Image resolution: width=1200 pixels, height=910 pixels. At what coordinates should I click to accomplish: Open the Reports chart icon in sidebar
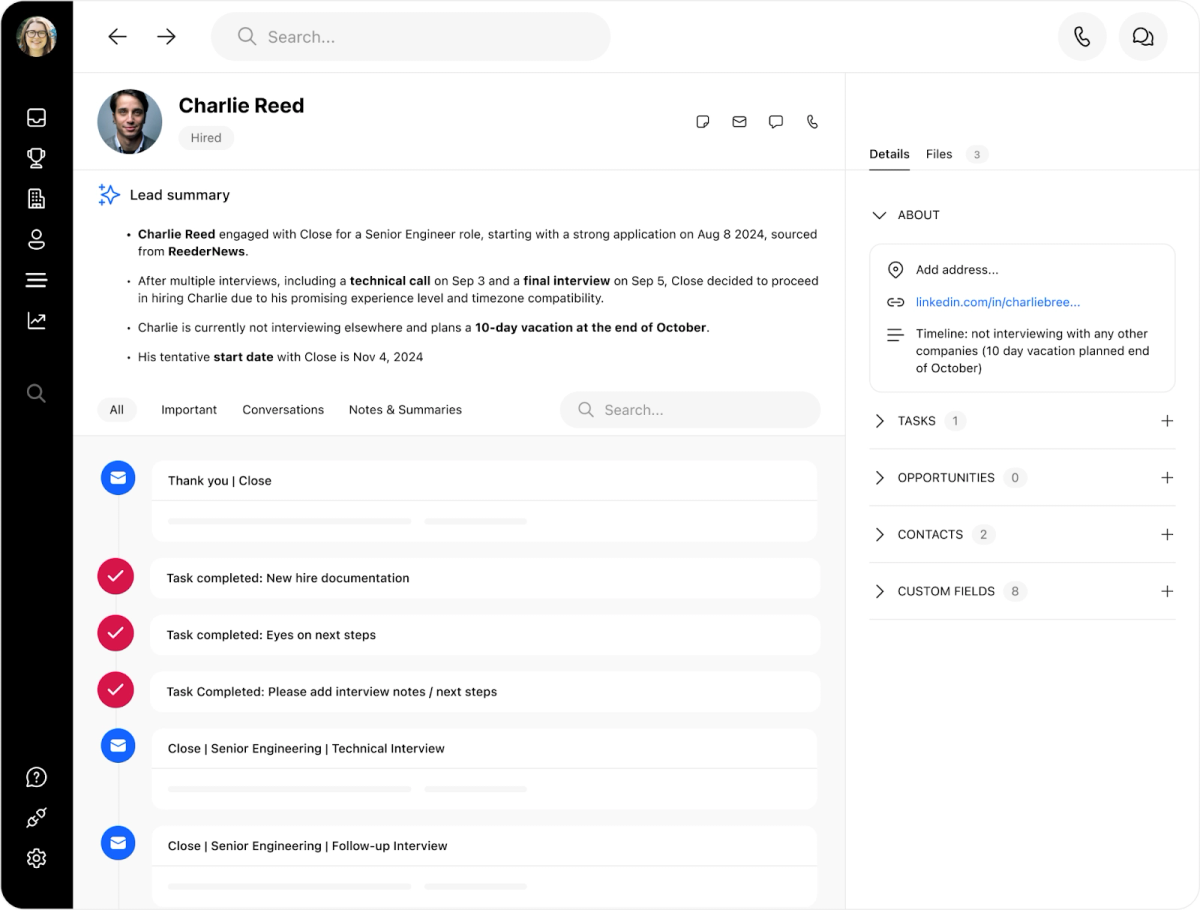click(x=36, y=321)
